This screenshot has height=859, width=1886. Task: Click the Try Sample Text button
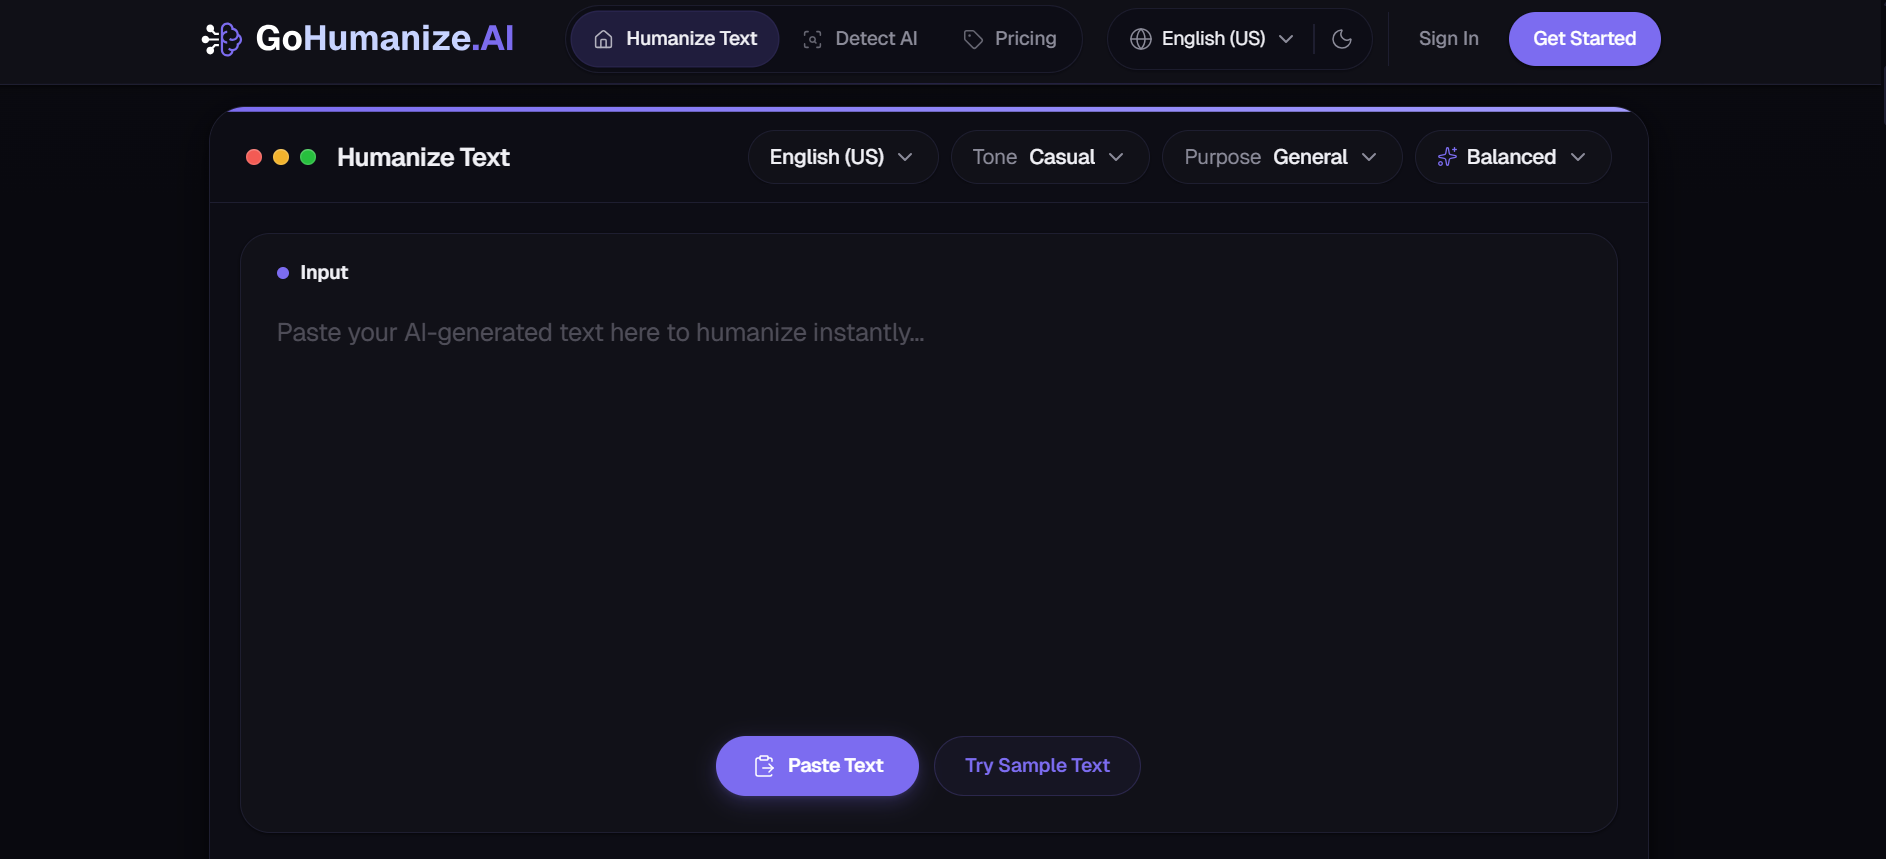(x=1037, y=766)
